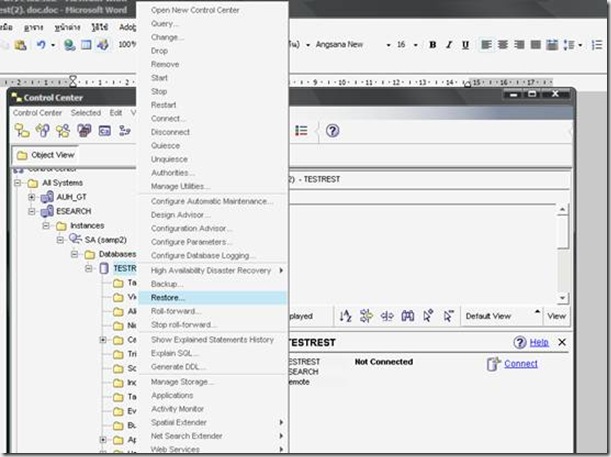Viewport: 611px width, 457px height.
Task: Click filter icon in details toolbar
Action: click(x=366, y=316)
